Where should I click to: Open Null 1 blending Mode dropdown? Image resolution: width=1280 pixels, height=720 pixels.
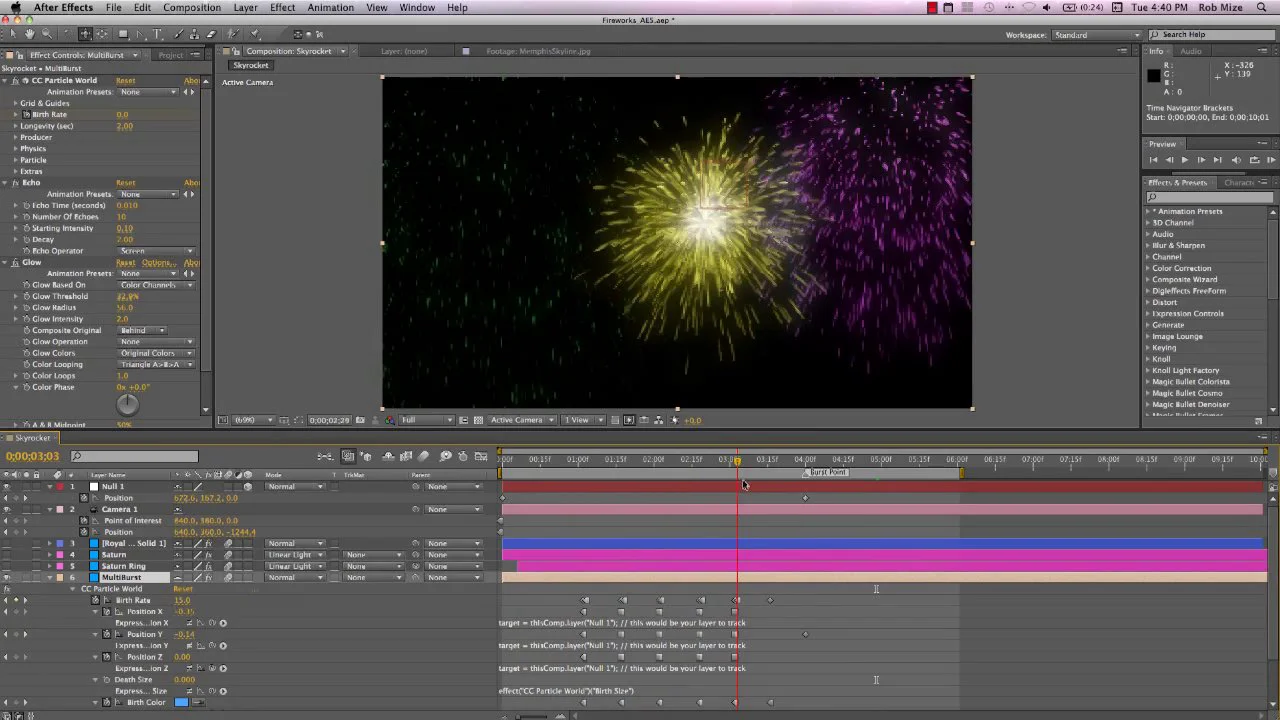coord(295,486)
